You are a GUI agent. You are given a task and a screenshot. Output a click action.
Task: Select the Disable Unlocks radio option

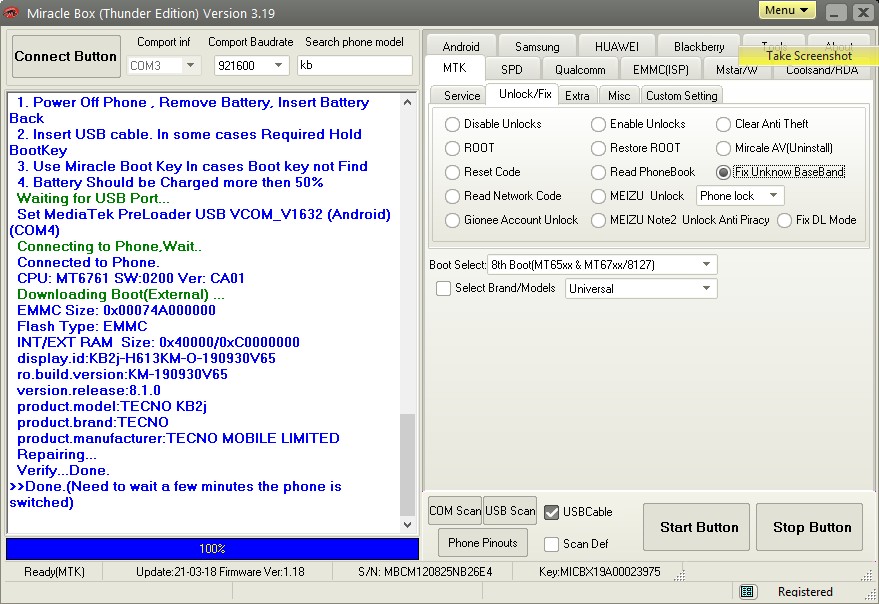452,124
